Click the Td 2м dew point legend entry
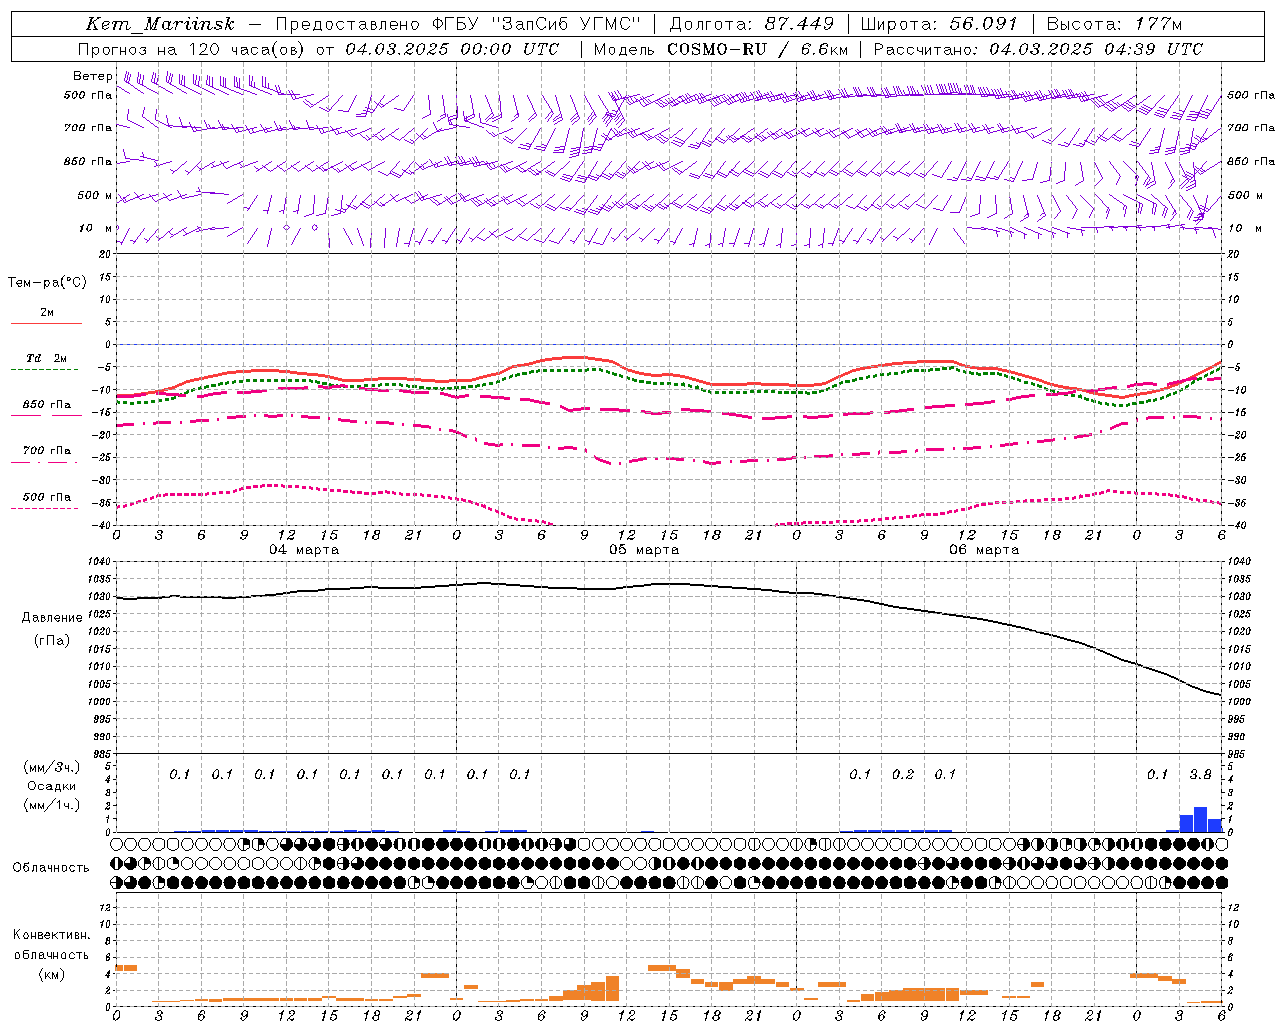Screen dimensions: 1280x1024 coord(46,358)
